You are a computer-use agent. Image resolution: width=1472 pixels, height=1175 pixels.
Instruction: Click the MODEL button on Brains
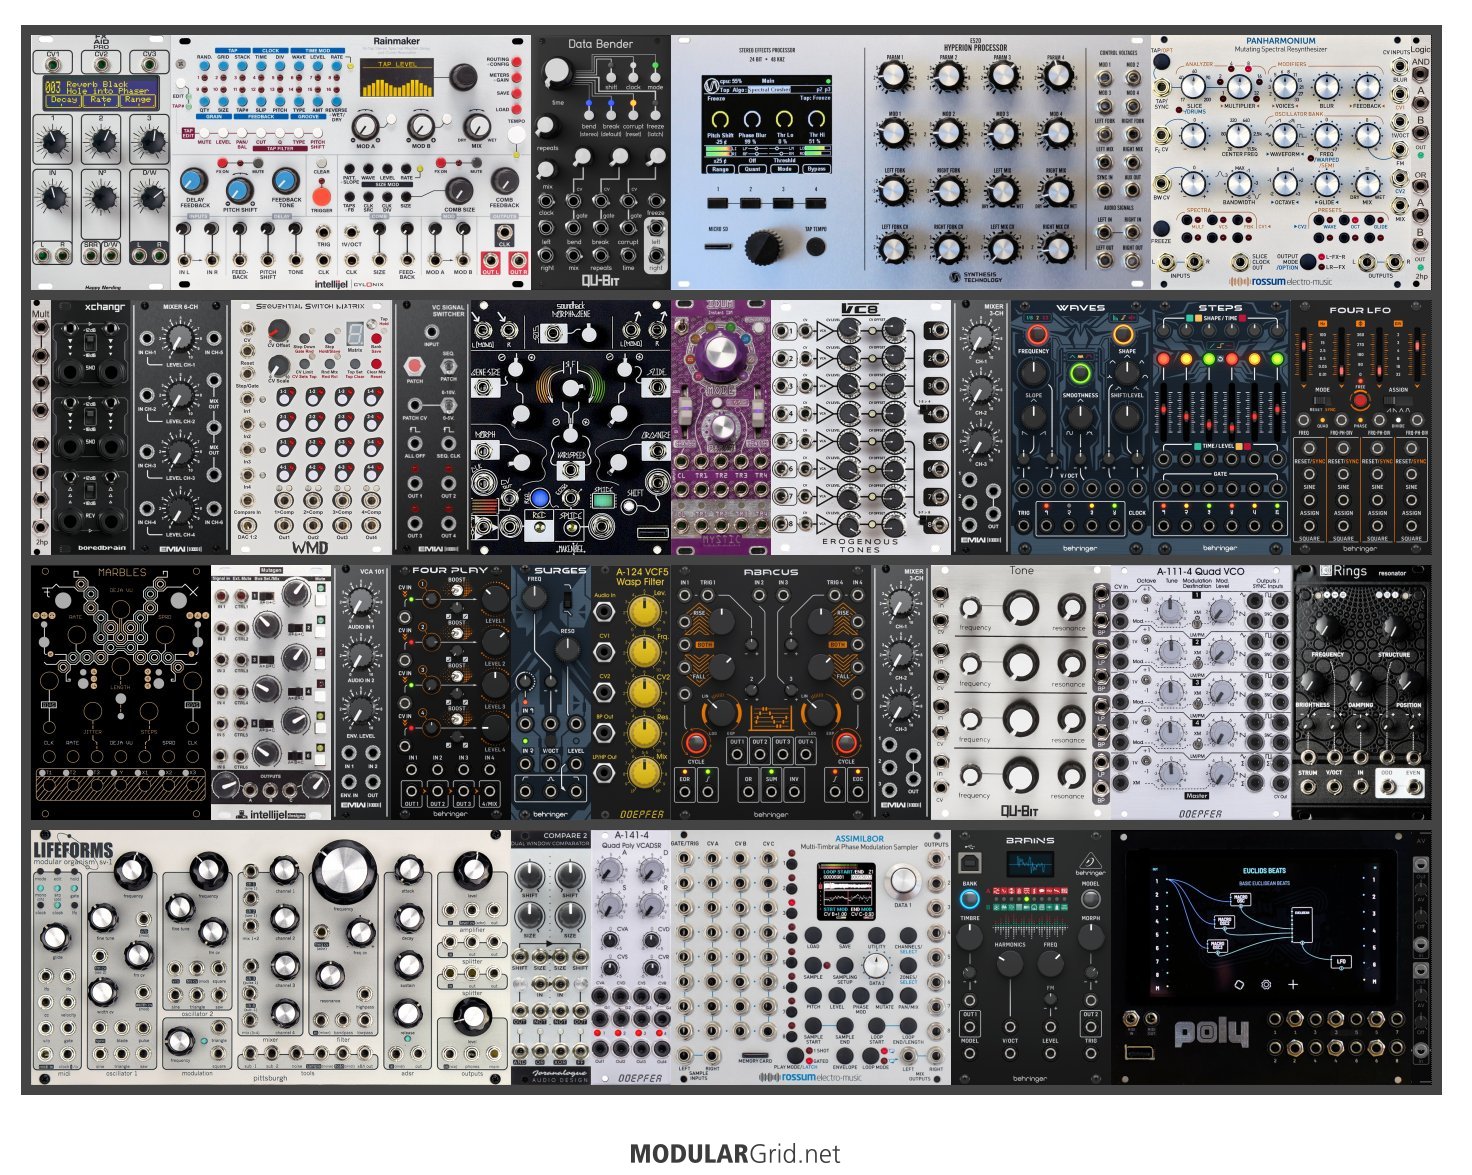[1091, 899]
